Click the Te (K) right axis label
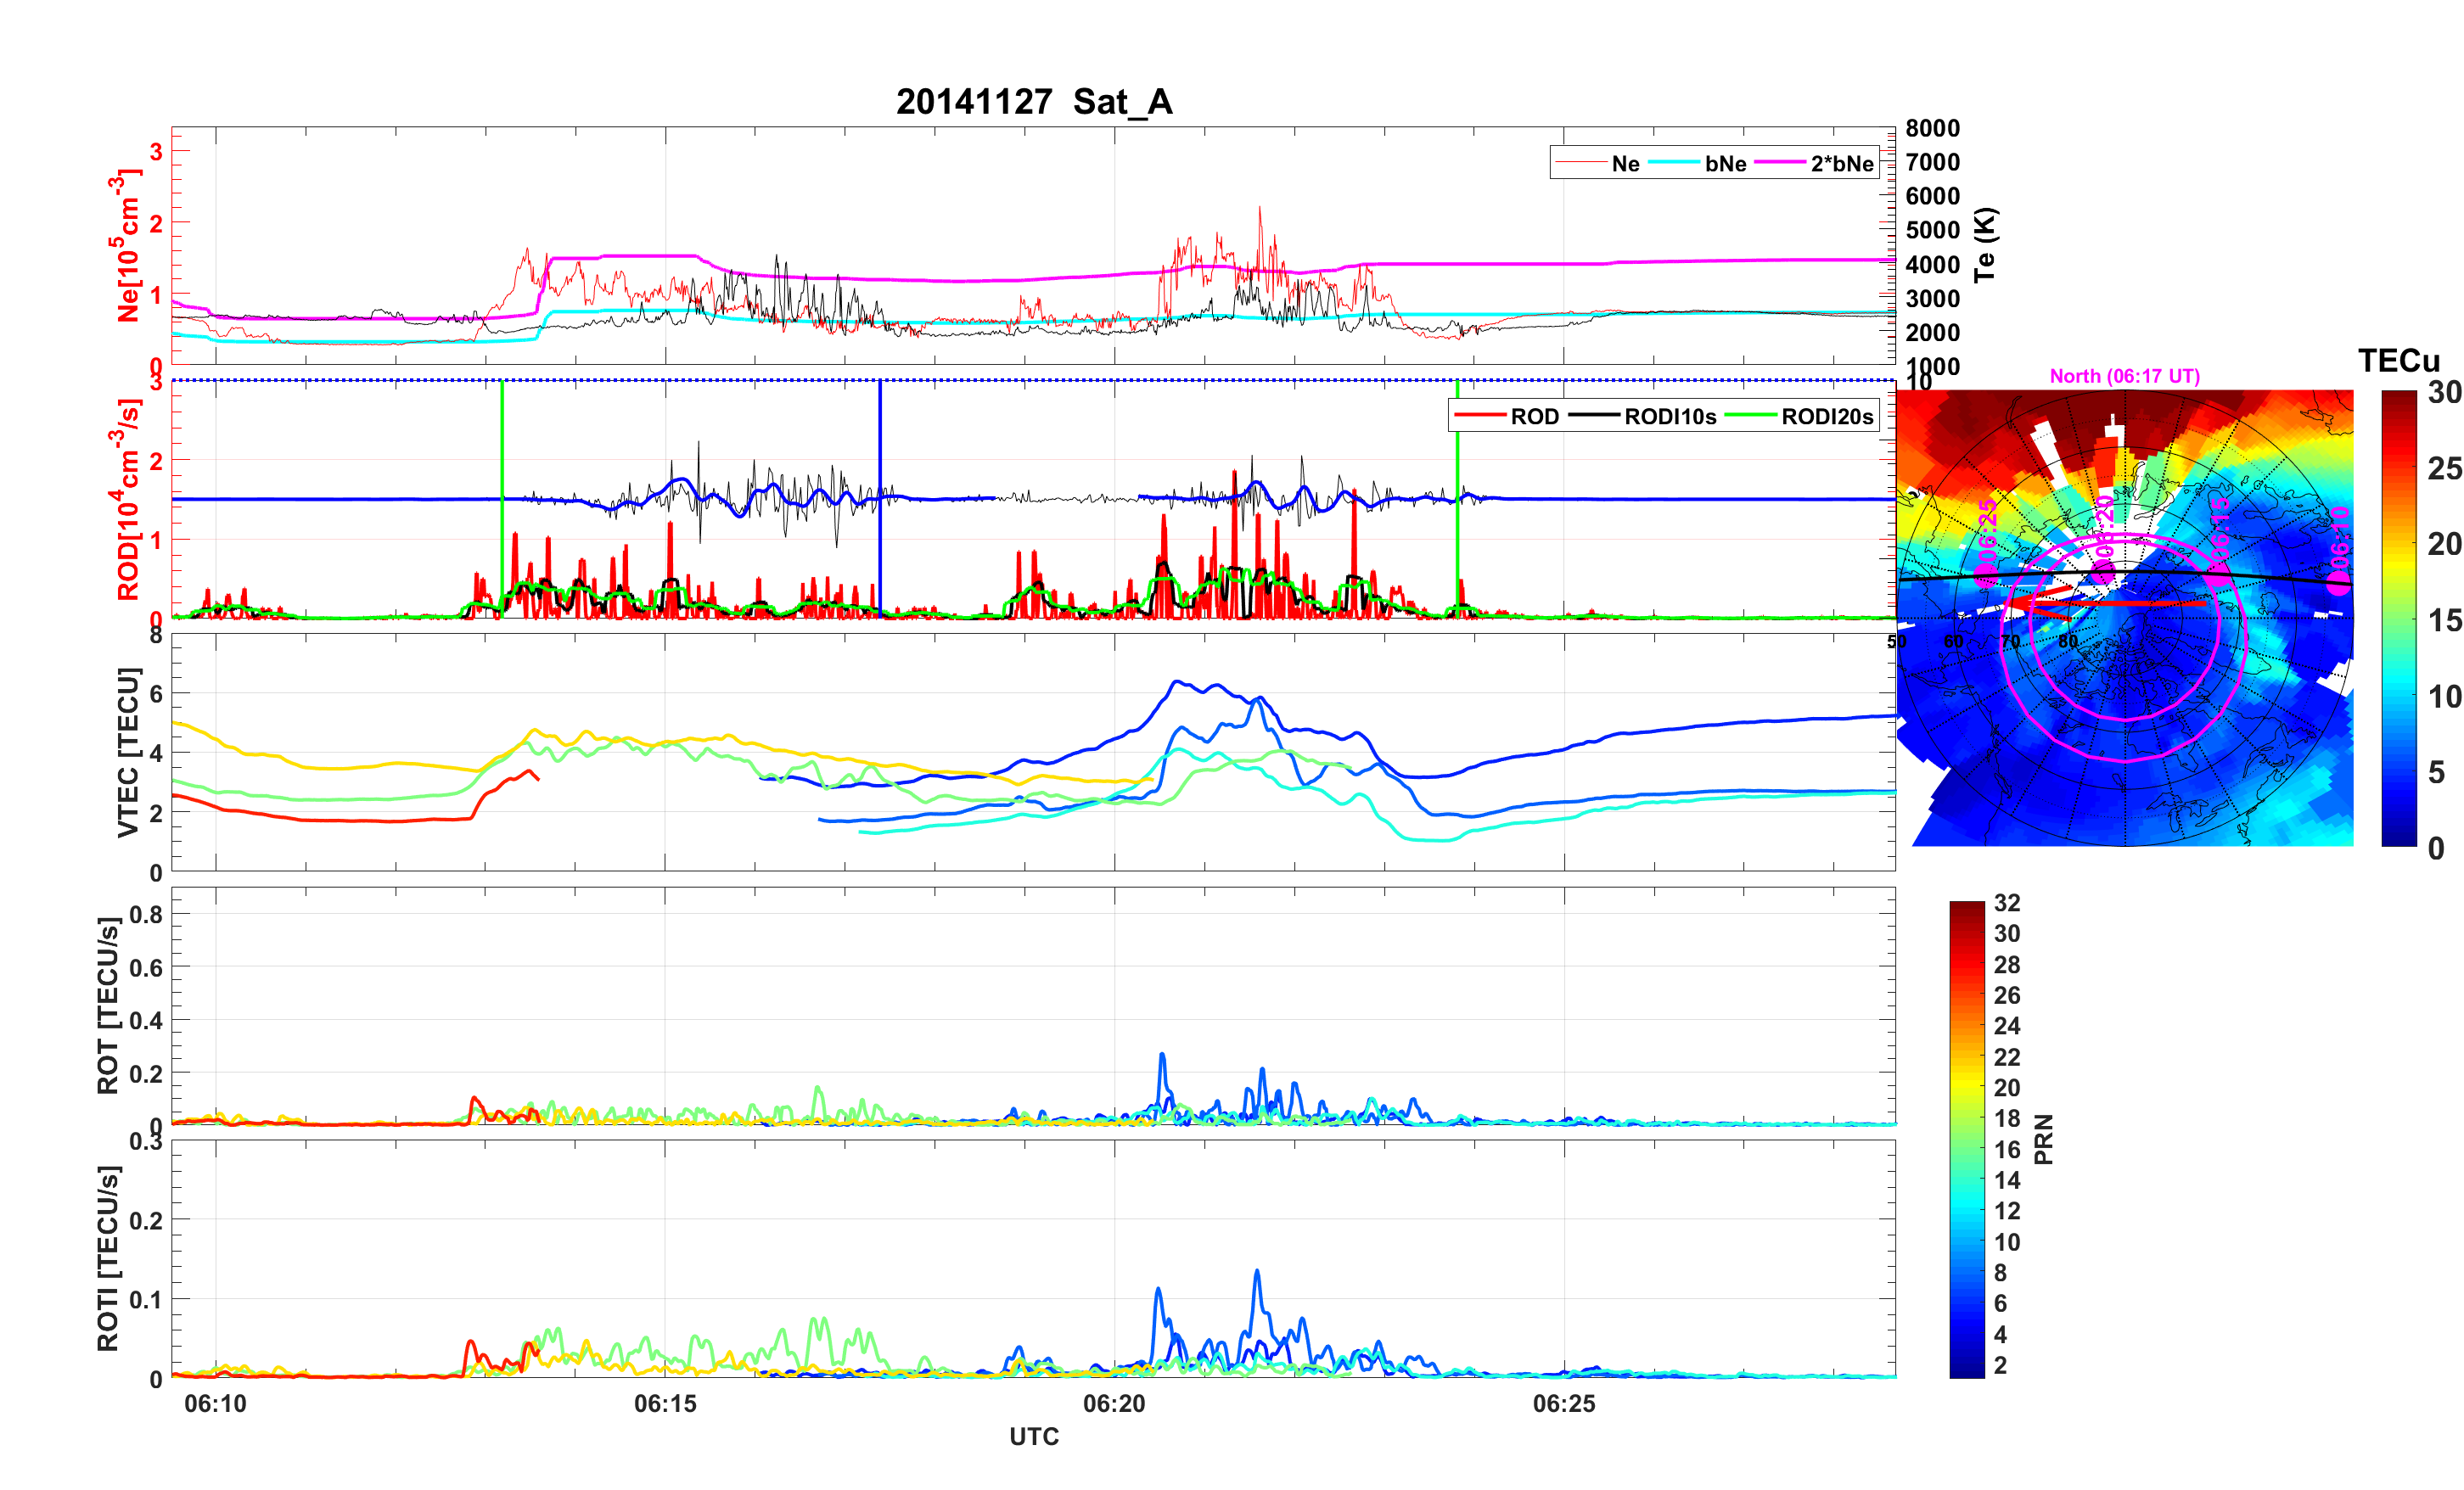 coord(1985,245)
